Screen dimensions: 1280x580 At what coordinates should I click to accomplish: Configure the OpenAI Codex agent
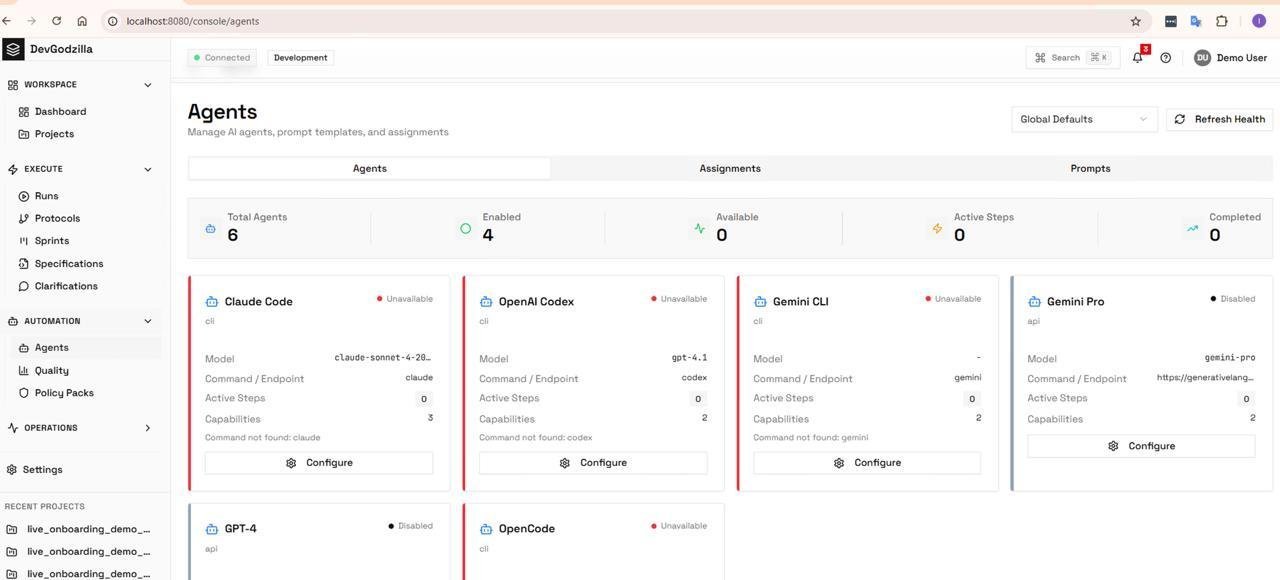[x=593, y=463]
